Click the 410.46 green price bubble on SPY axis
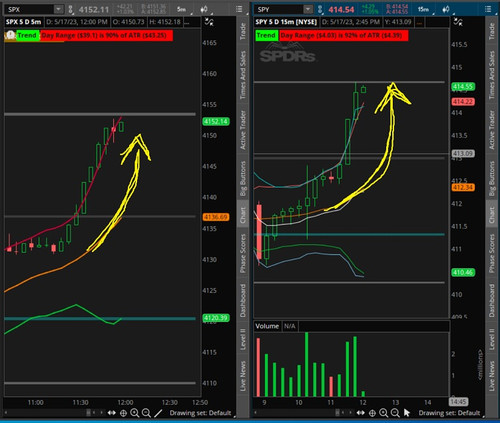Viewport: 500px width, 423px height. pyautogui.click(x=463, y=273)
